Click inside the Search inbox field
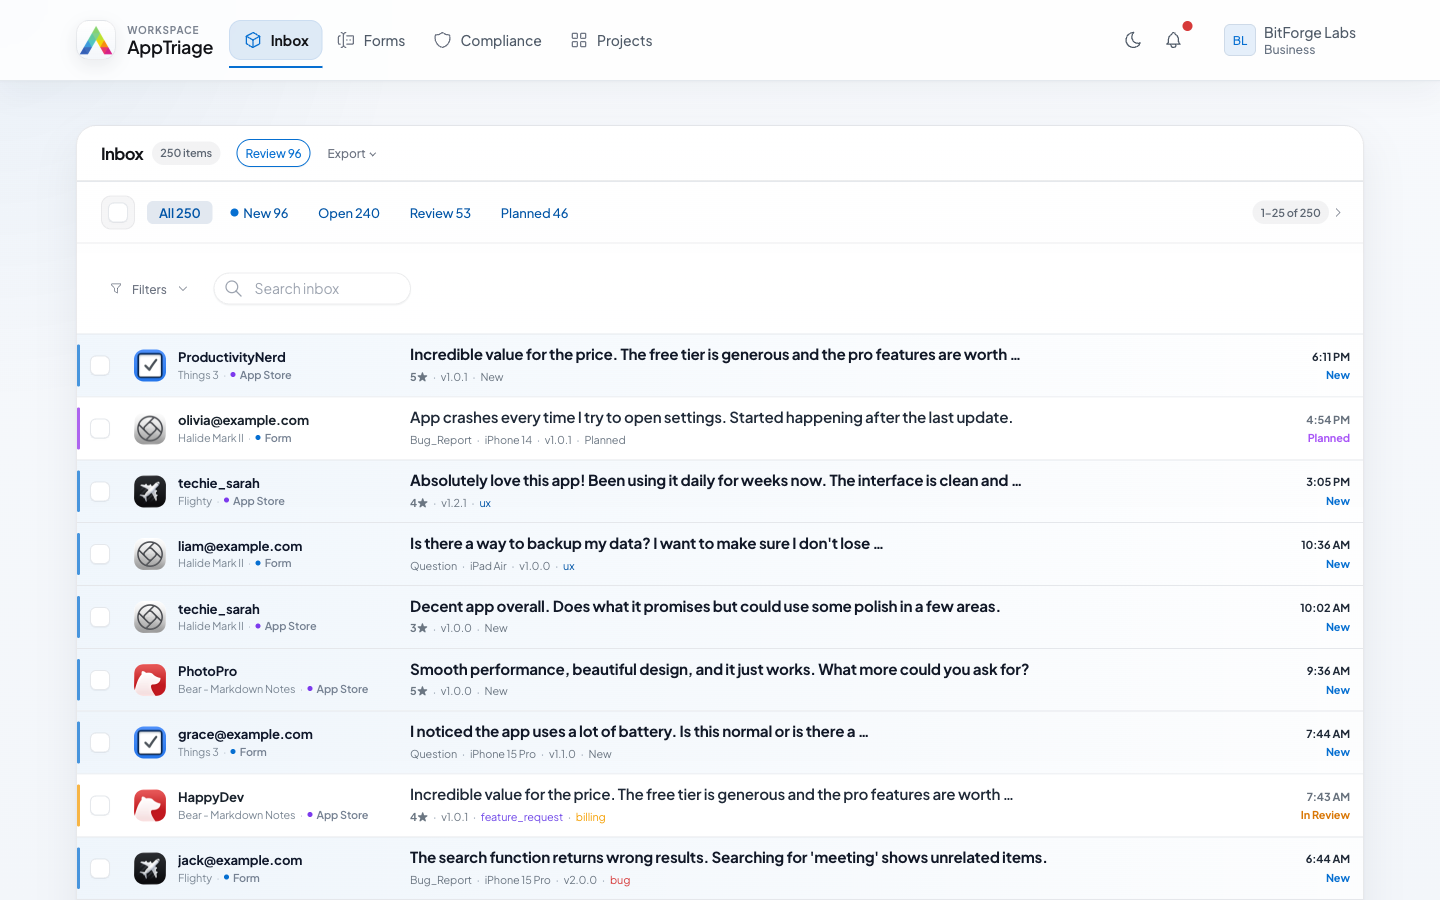Screen dimensions: 1440x900 click(x=310, y=289)
